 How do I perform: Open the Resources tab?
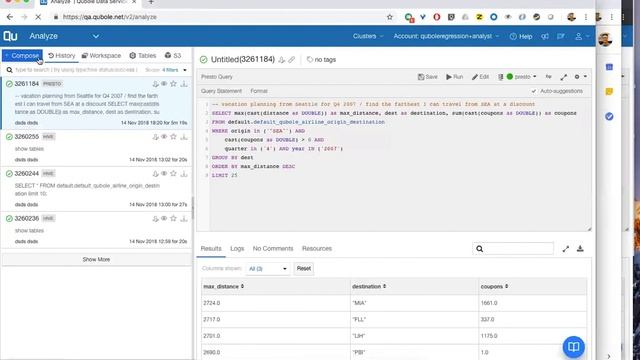click(x=317, y=249)
